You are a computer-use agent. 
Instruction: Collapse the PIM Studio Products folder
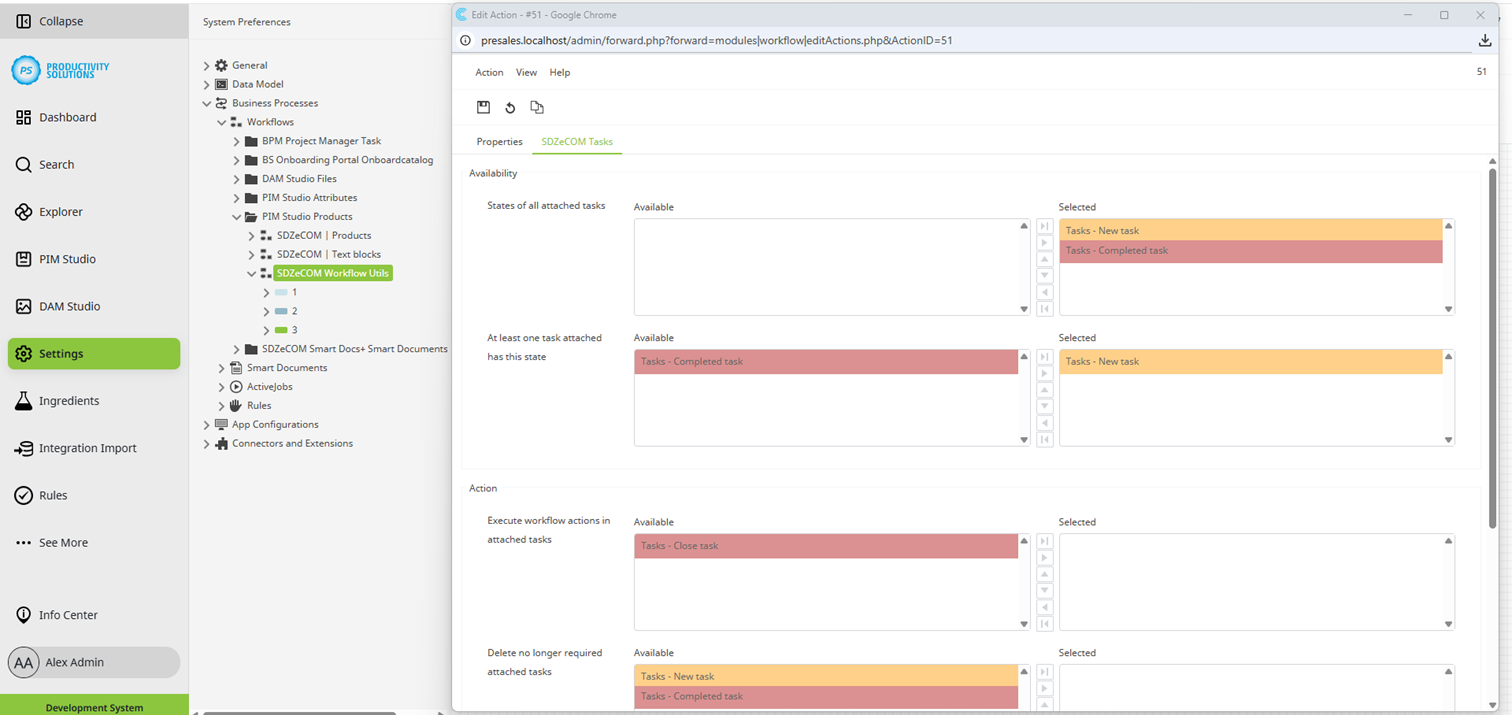236,216
